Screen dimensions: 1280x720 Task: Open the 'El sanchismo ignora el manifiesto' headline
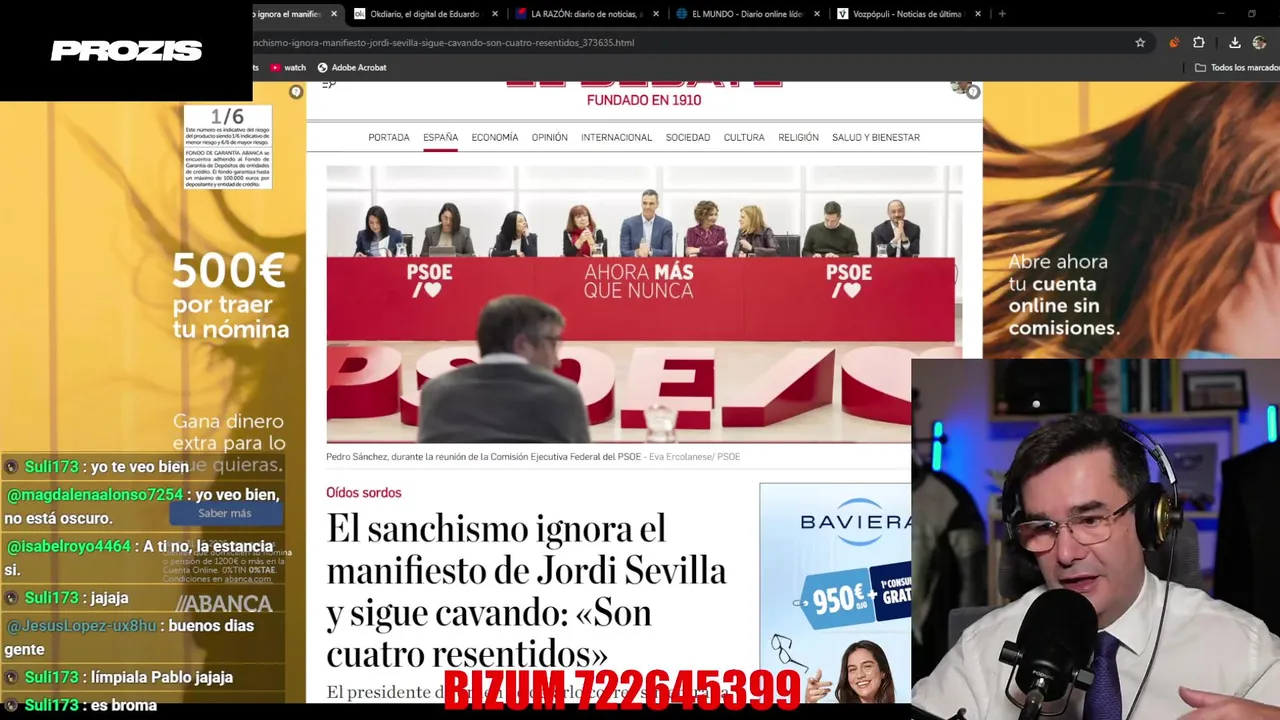526,590
